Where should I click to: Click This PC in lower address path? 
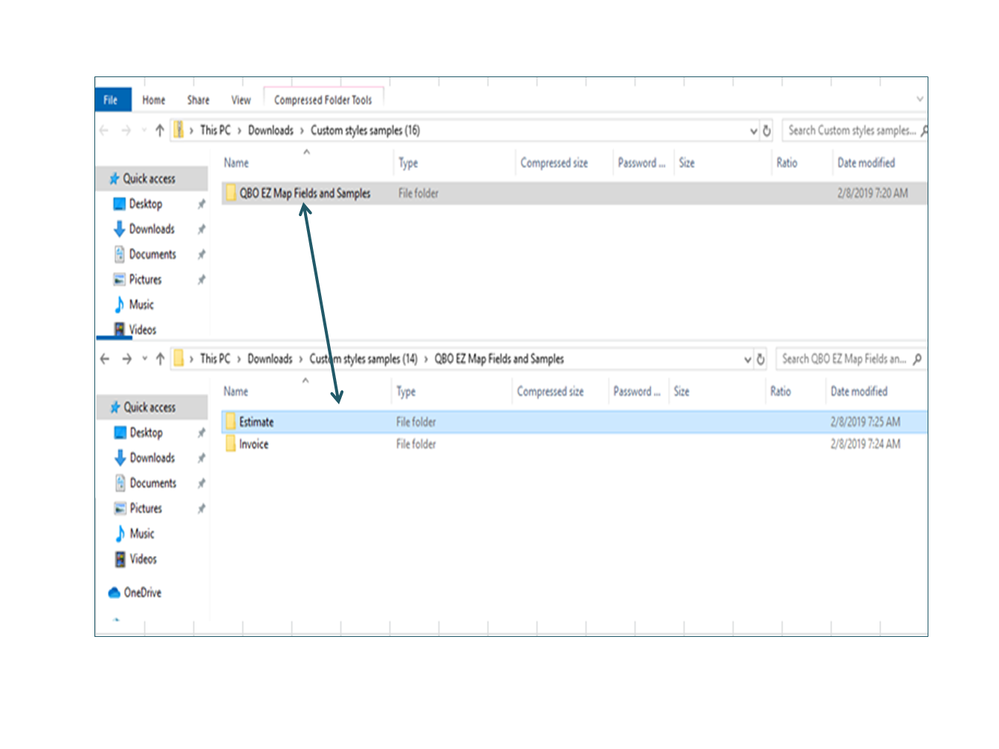[215, 359]
